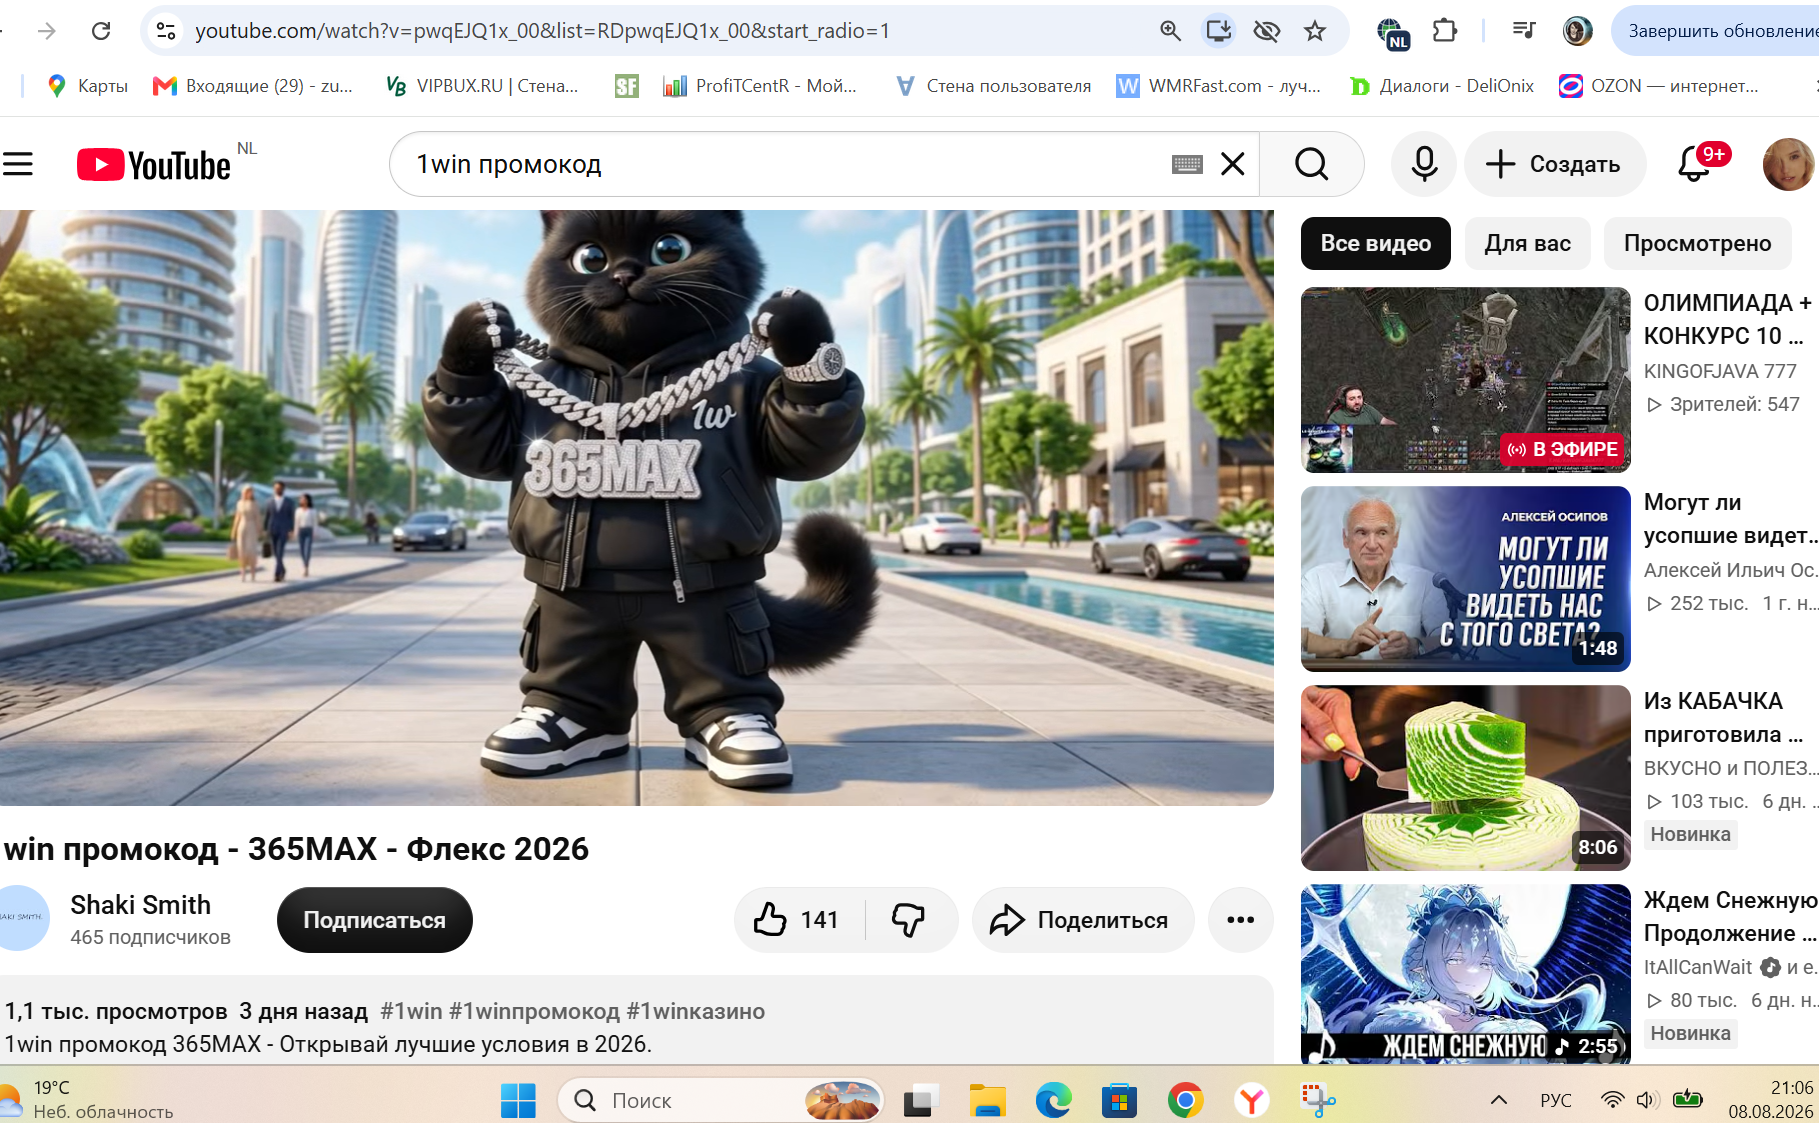The image size is (1819, 1123).
Task: Run the search with magnifier button
Action: click(1312, 164)
